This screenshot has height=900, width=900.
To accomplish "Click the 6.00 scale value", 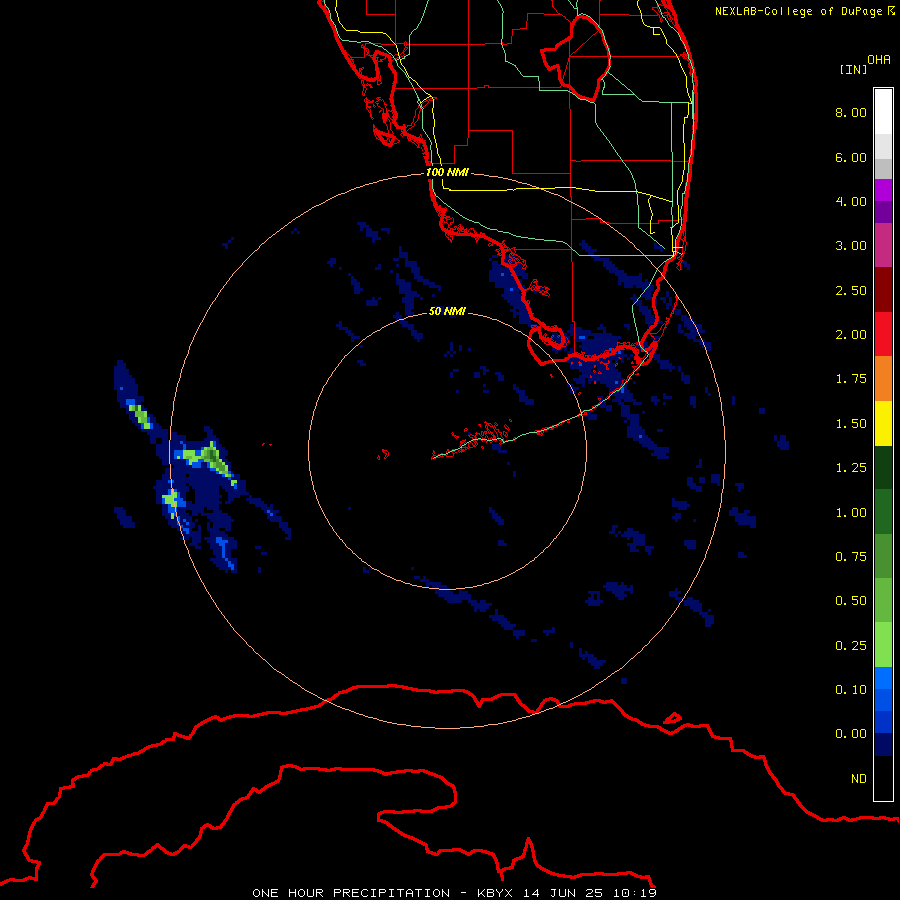I will click(851, 157).
